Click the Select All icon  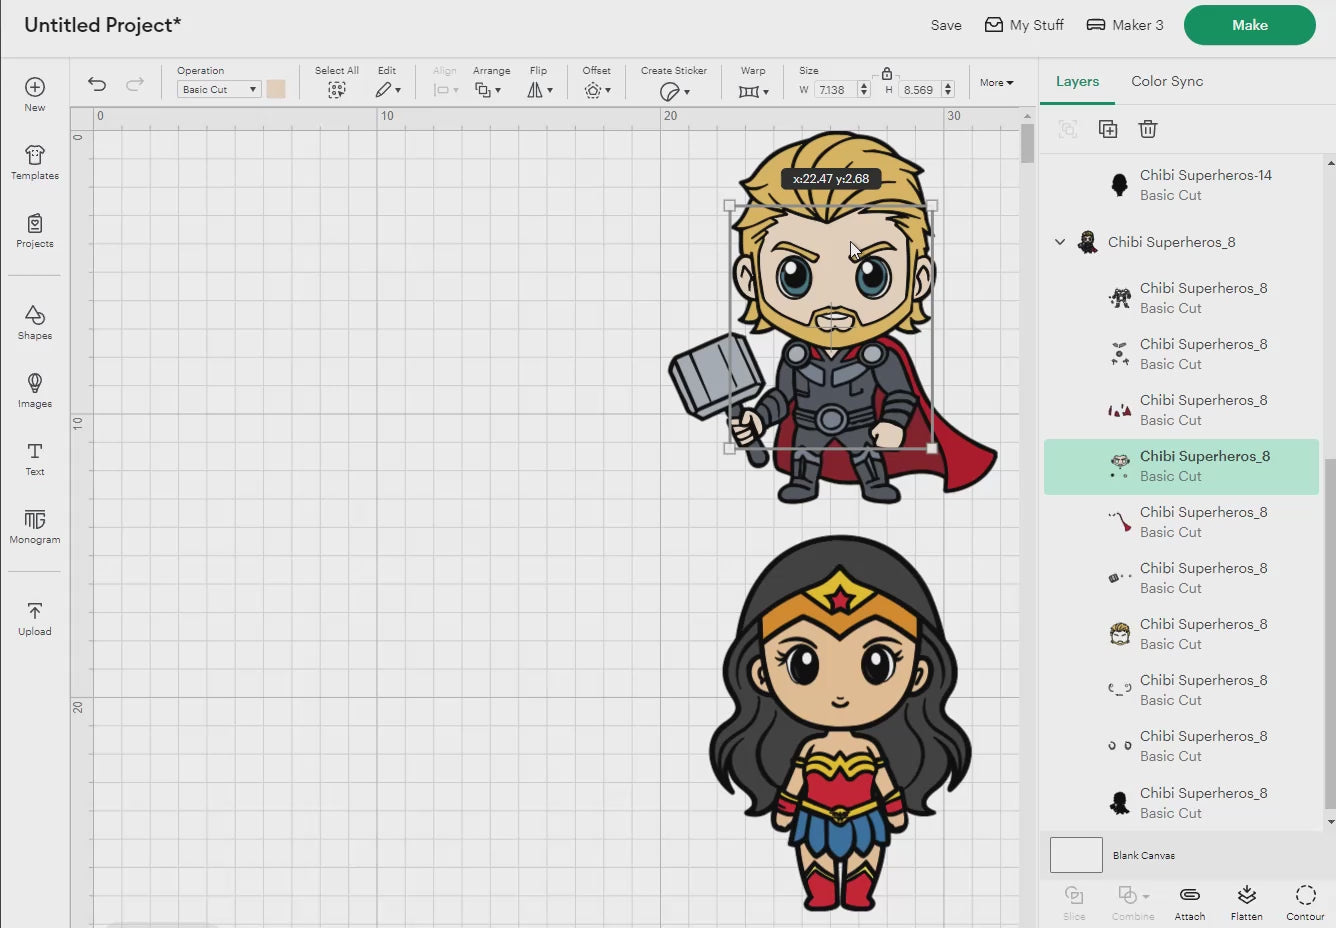pos(336,90)
